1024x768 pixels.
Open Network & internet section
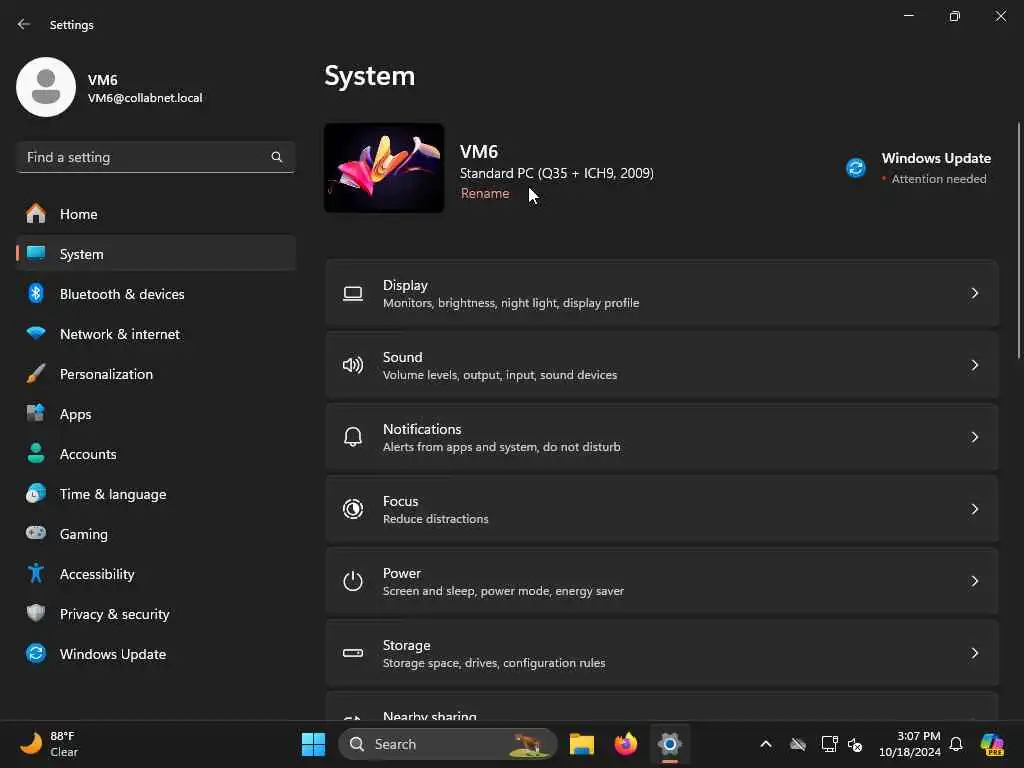[x=156, y=334]
